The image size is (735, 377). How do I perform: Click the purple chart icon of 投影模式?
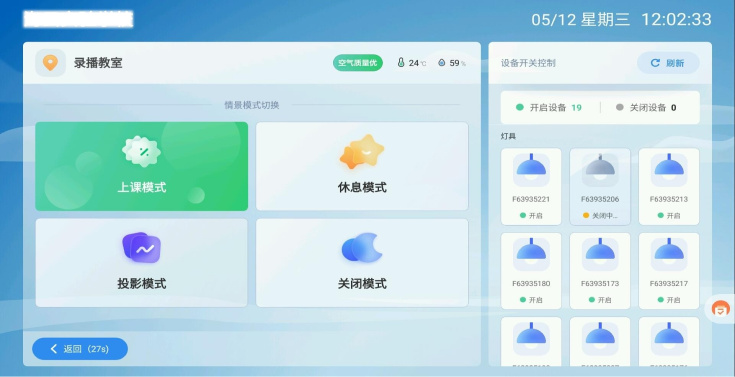pyautogui.click(x=142, y=248)
